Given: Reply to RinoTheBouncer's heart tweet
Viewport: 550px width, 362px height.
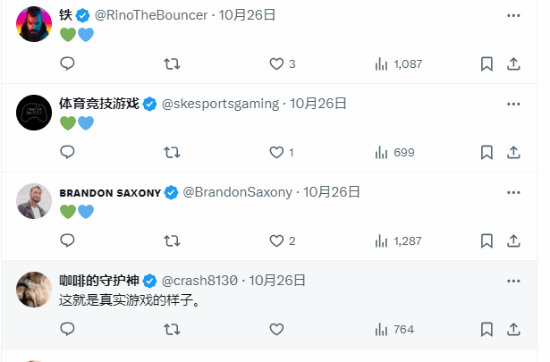Looking at the screenshot, I should pos(67,64).
